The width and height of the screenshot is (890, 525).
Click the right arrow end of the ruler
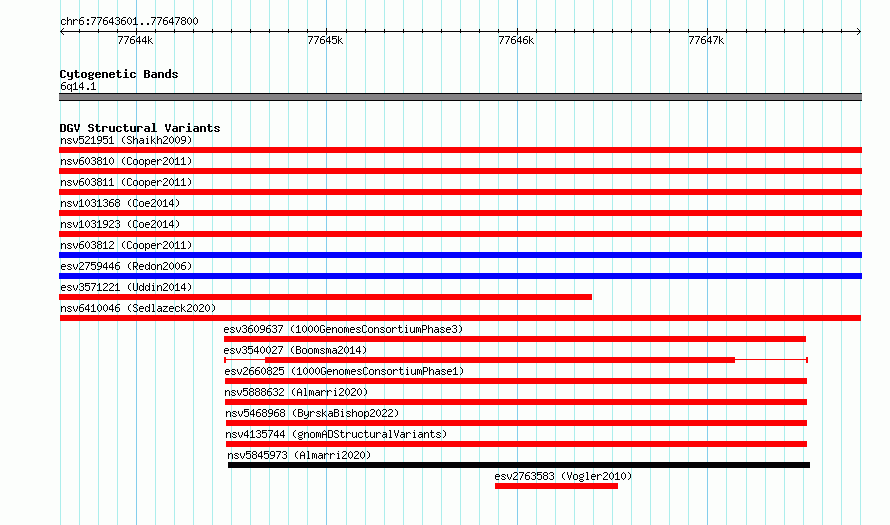pyautogui.click(x=859, y=31)
